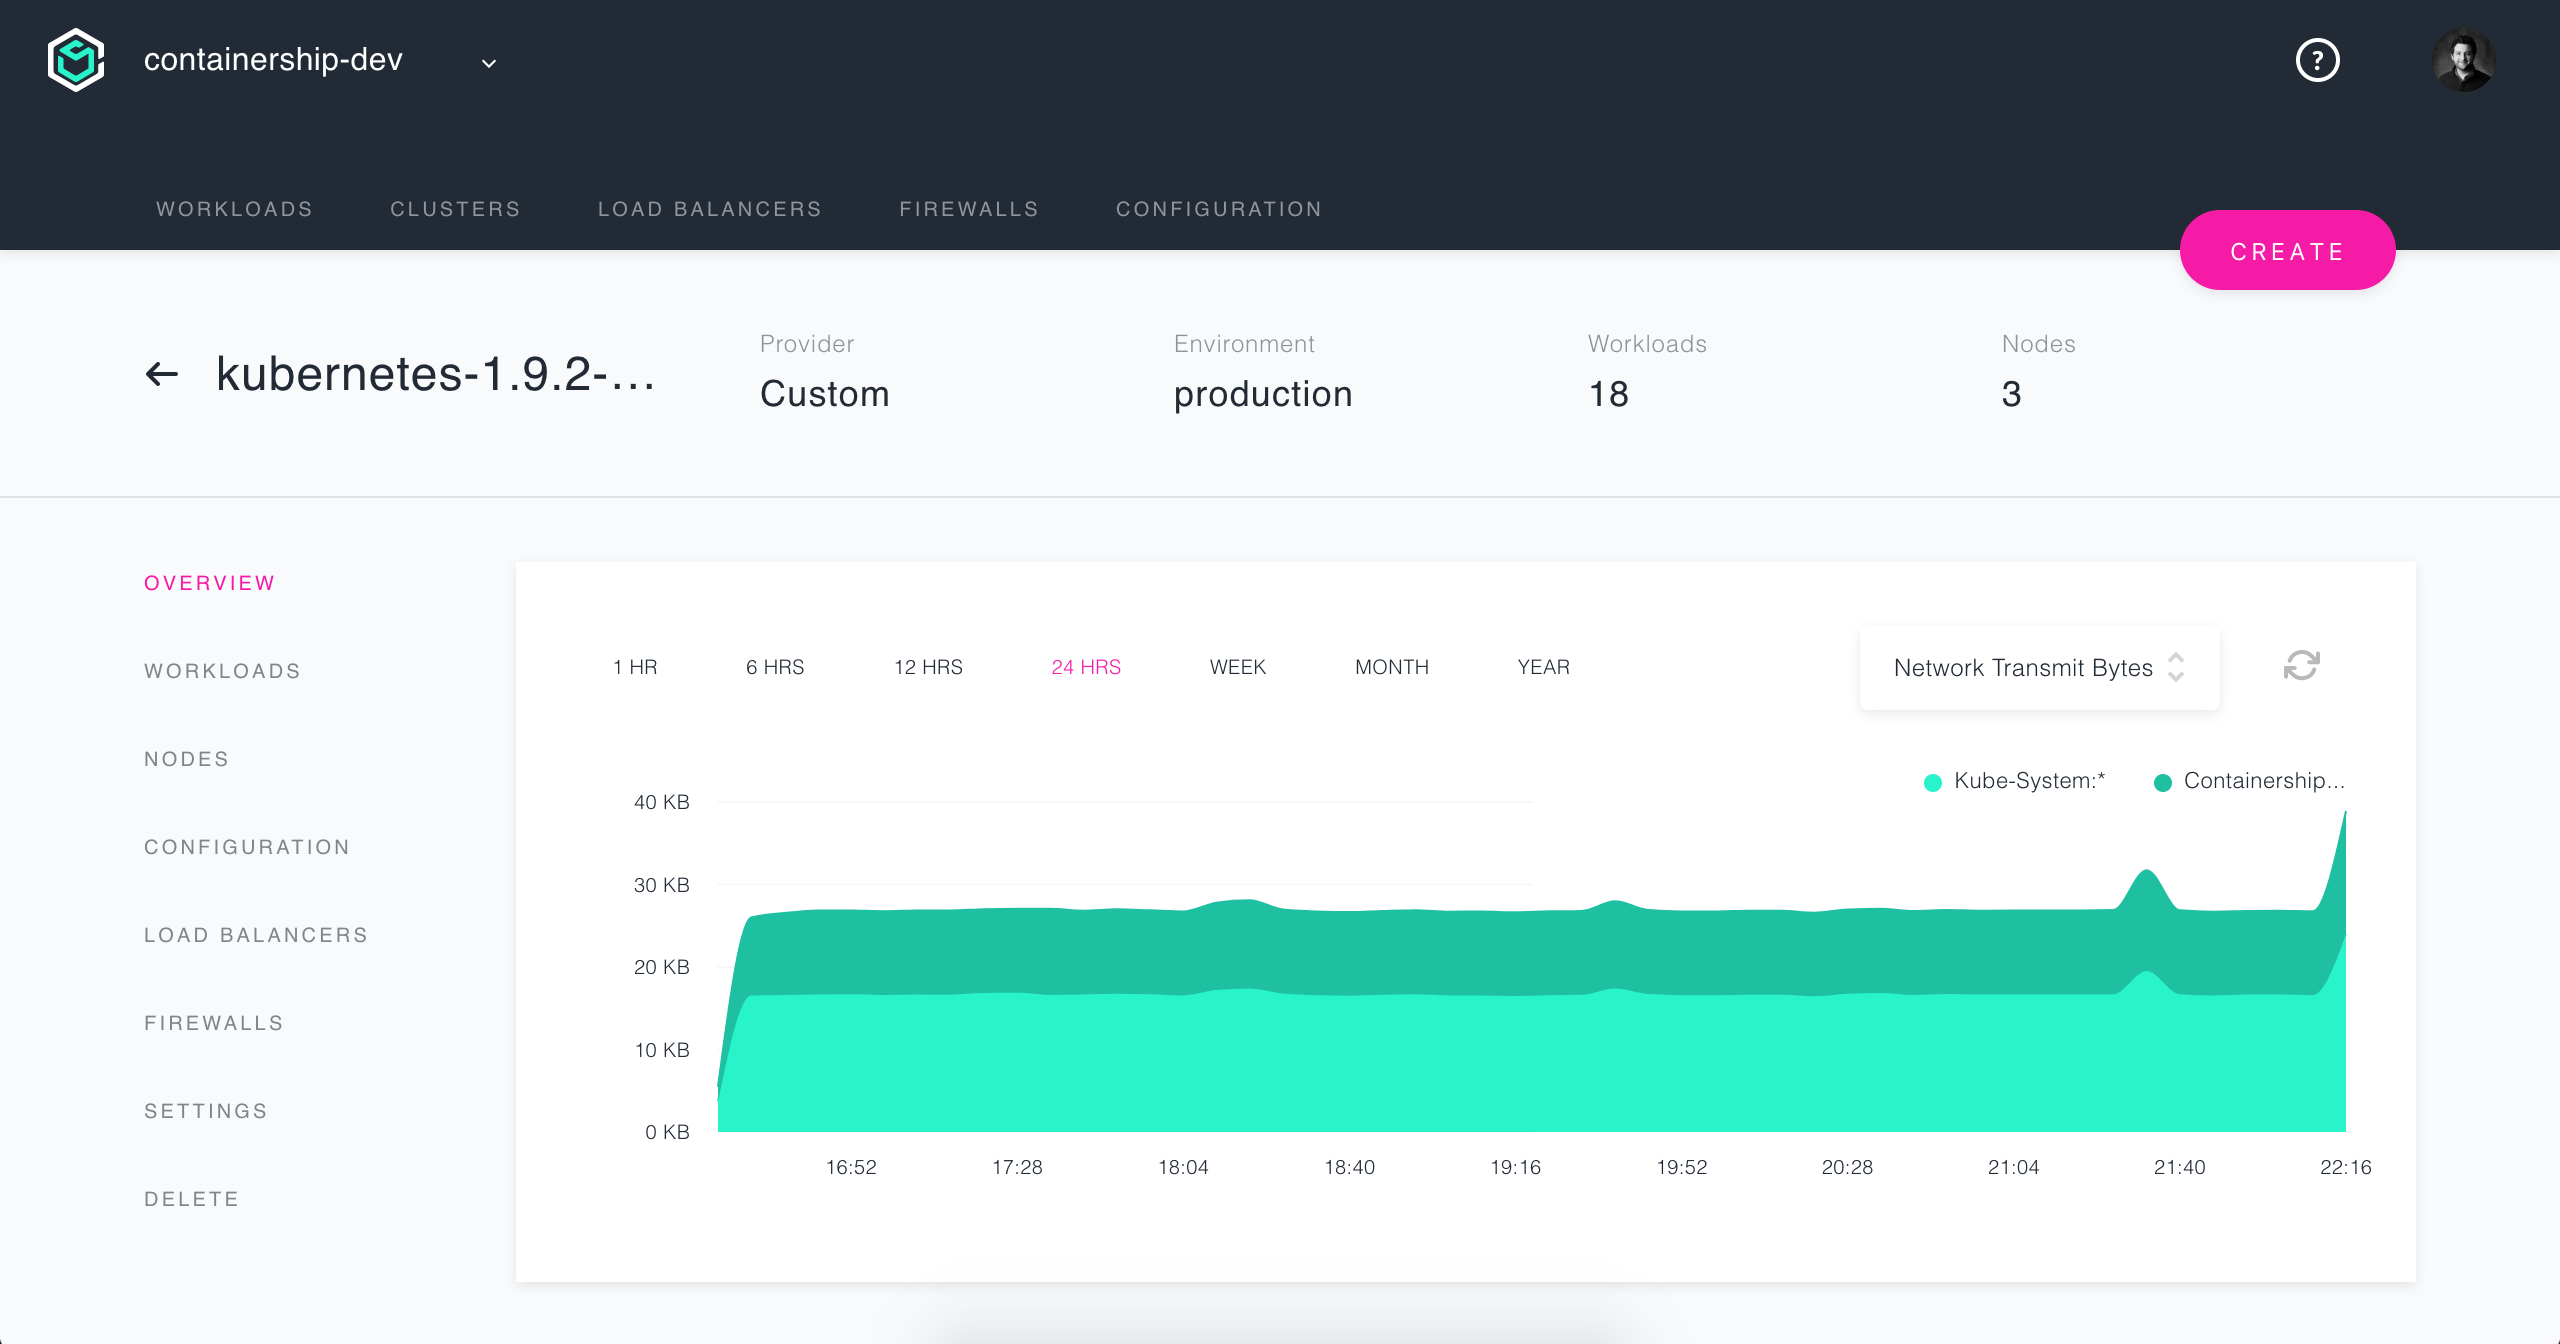Open the help question mark icon
This screenshot has height=1344, width=2560.
[2317, 60]
